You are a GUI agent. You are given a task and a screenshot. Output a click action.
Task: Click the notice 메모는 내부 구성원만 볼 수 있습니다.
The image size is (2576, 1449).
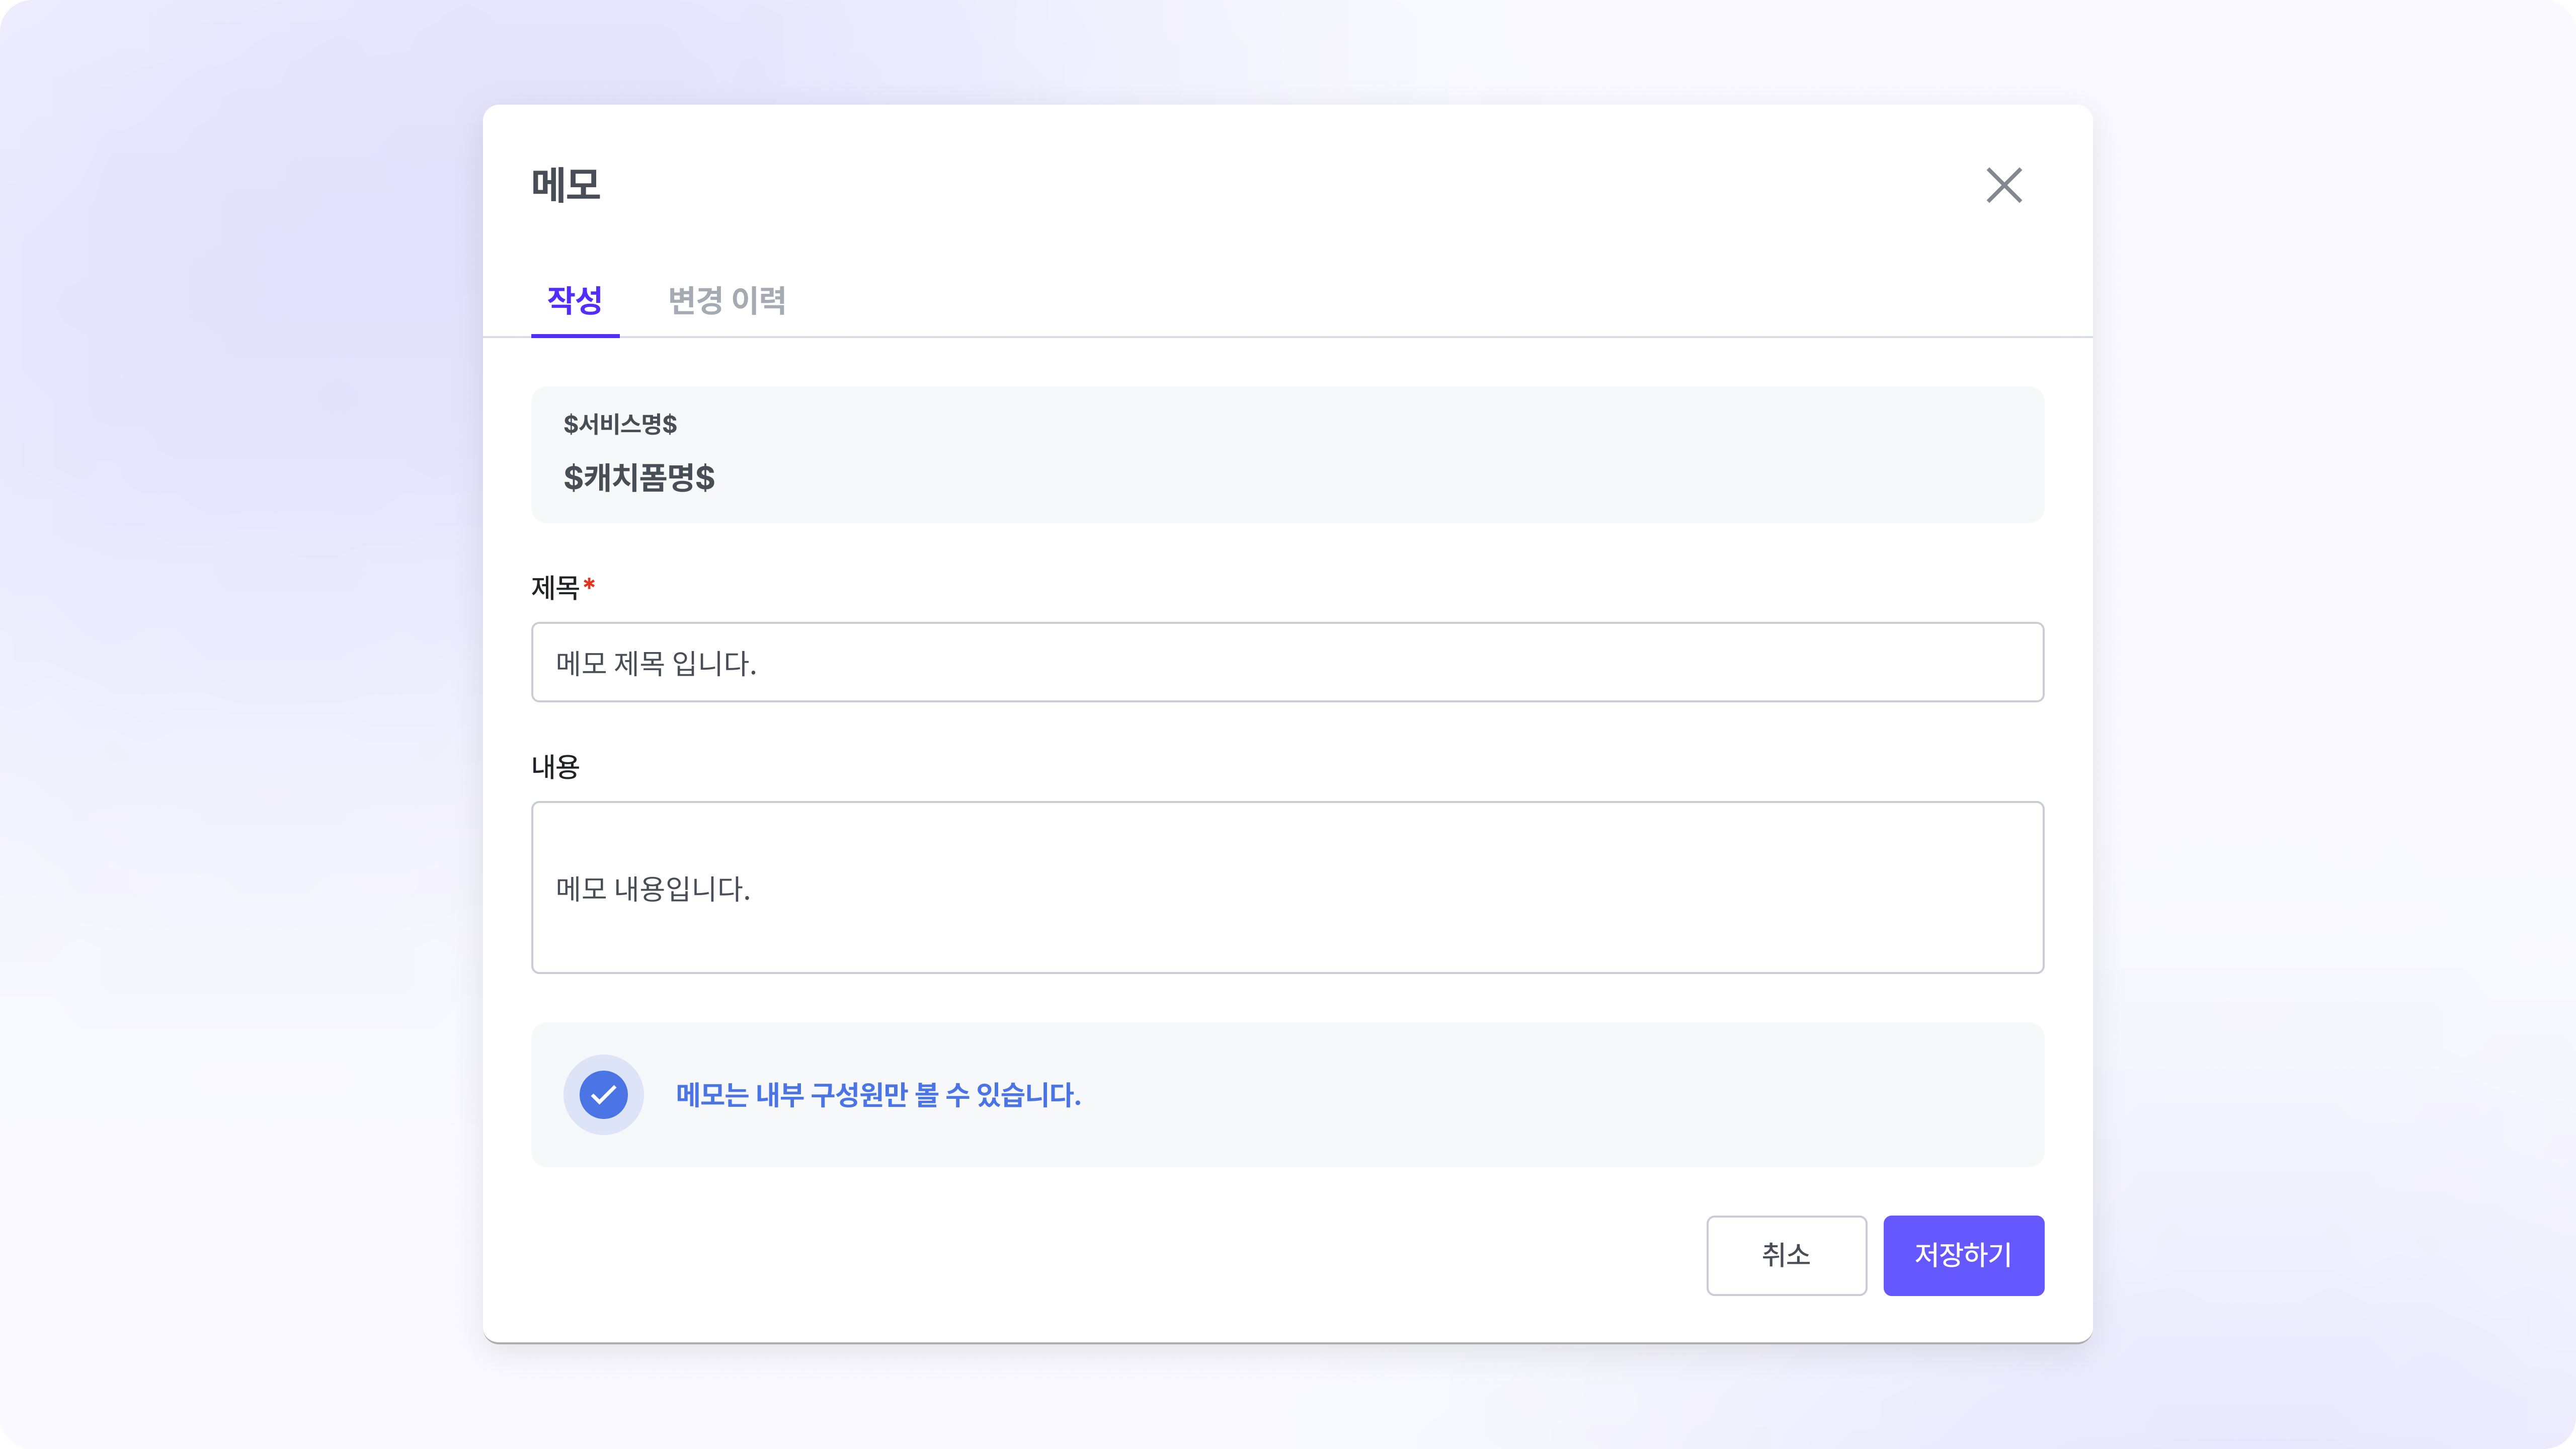click(x=878, y=1095)
